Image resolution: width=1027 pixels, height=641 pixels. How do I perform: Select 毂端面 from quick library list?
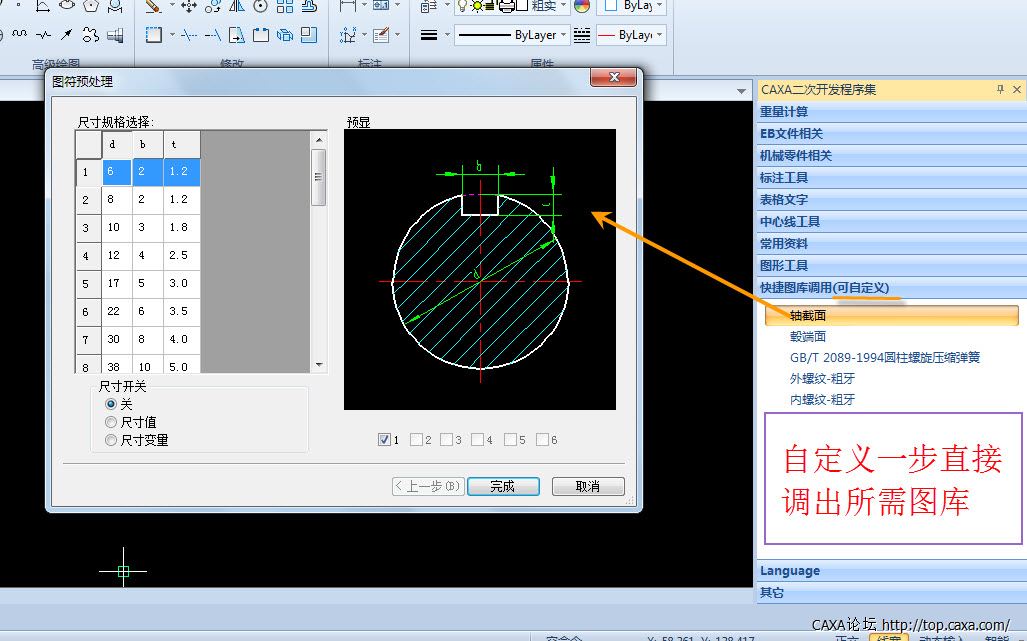(808, 337)
